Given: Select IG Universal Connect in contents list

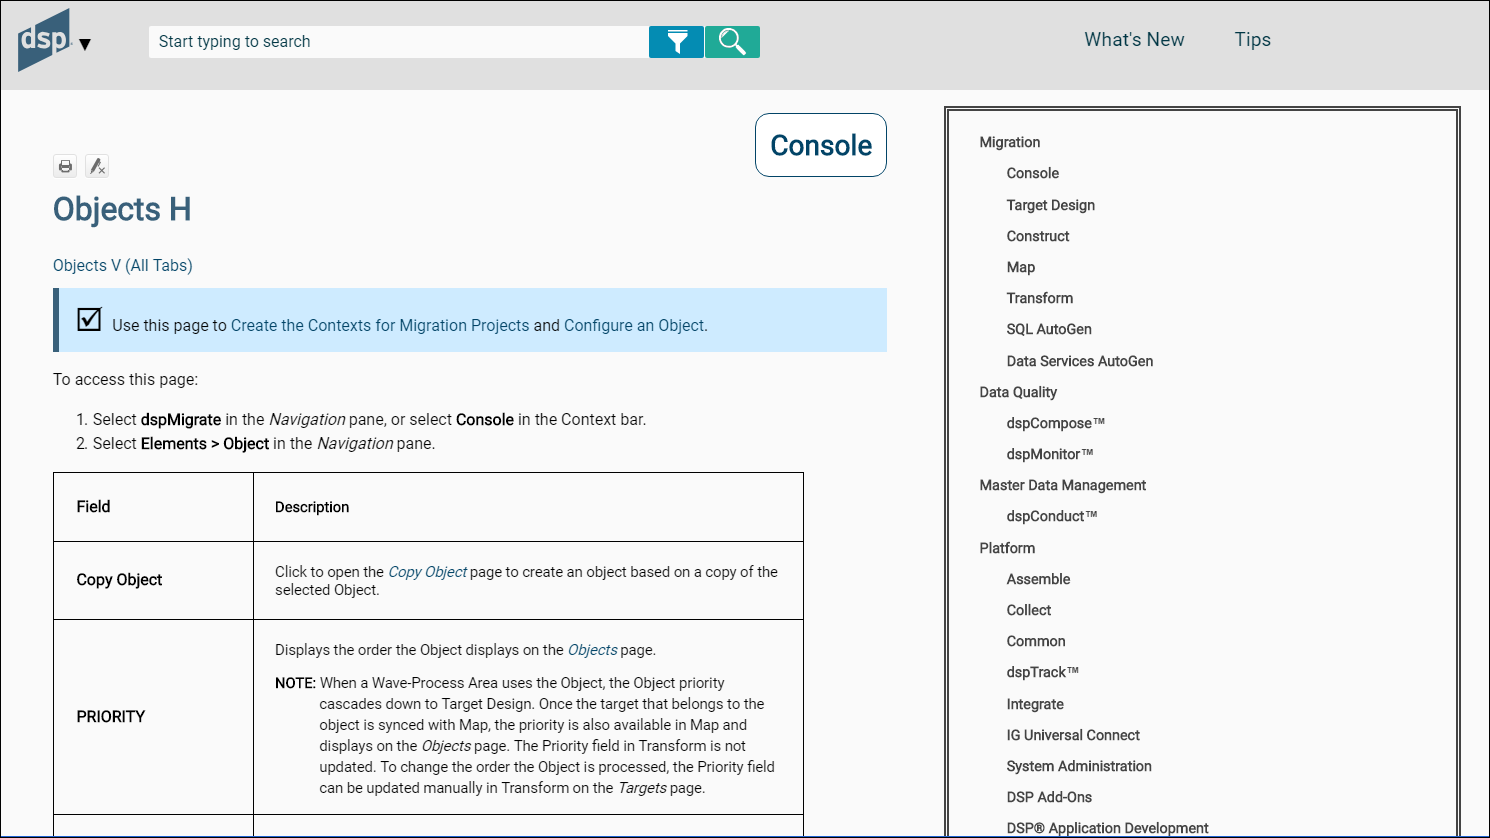Looking at the screenshot, I should coord(1073,735).
